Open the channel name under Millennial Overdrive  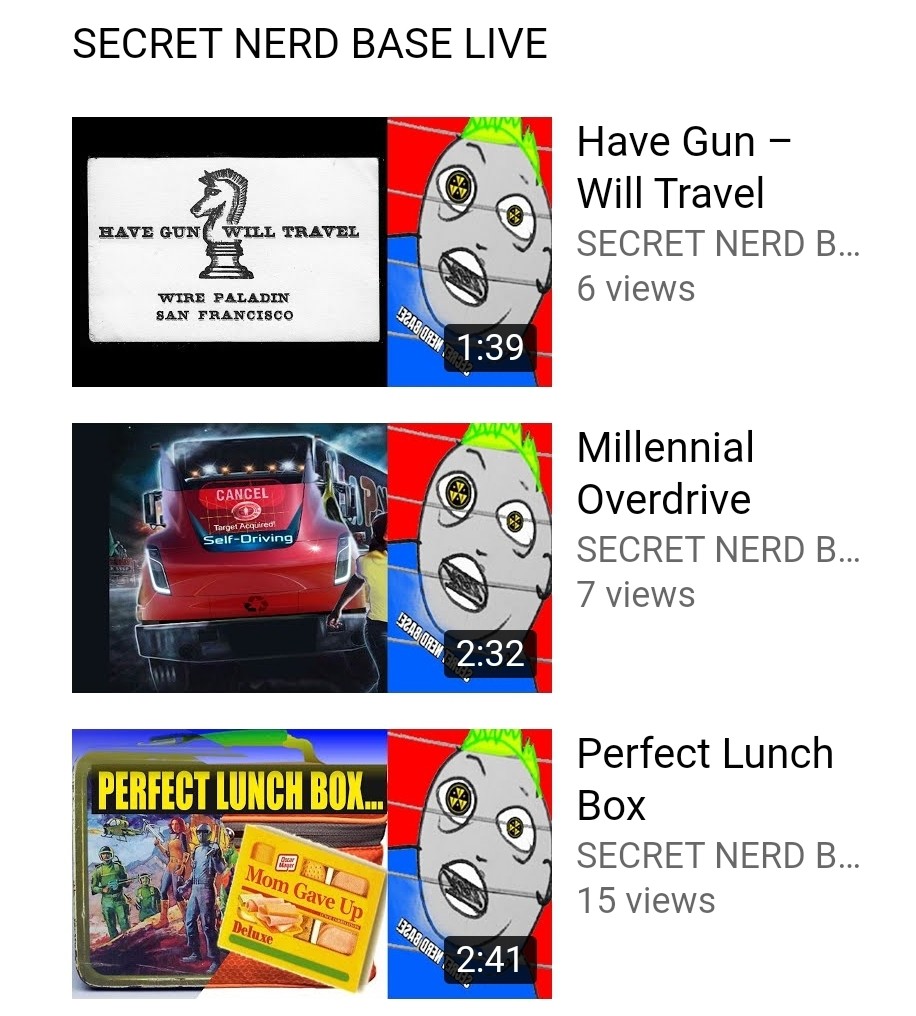click(x=718, y=549)
